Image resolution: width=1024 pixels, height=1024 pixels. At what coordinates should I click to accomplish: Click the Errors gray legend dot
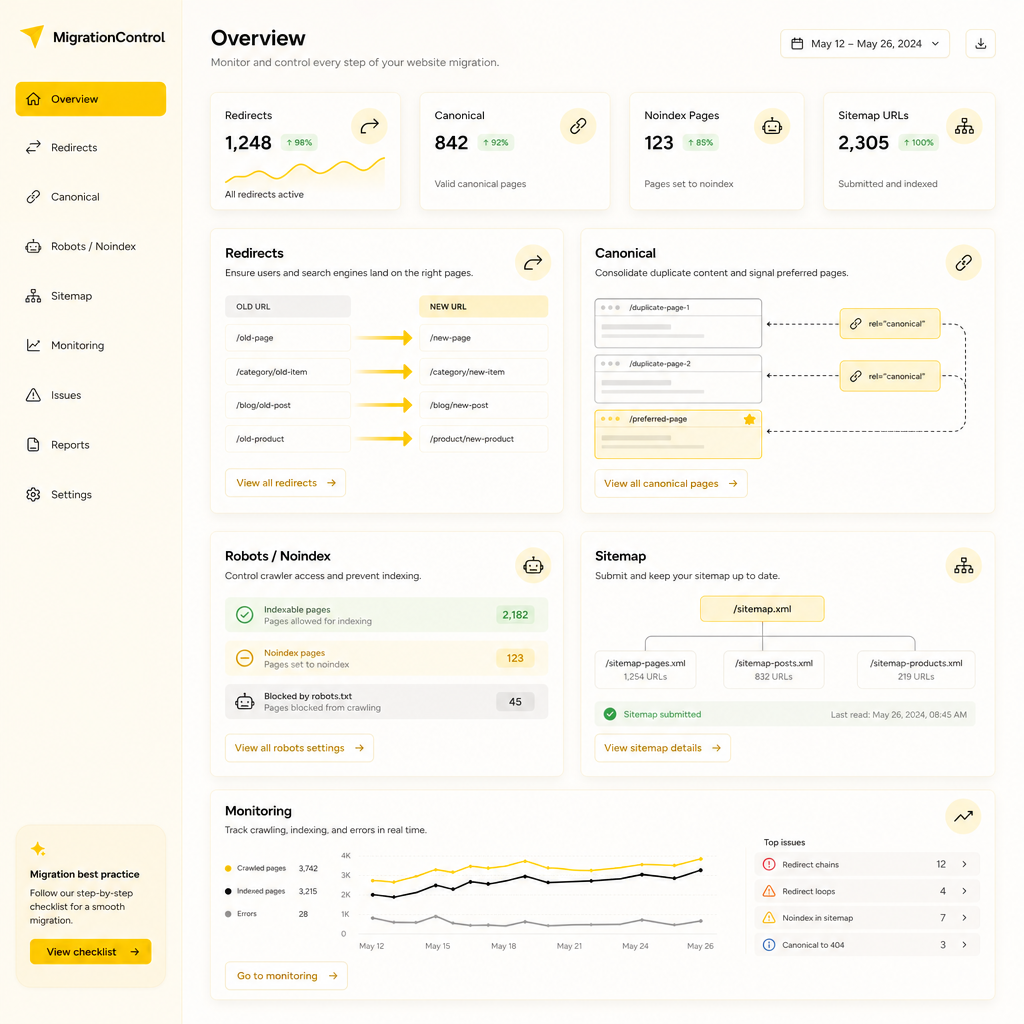pos(228,914)
